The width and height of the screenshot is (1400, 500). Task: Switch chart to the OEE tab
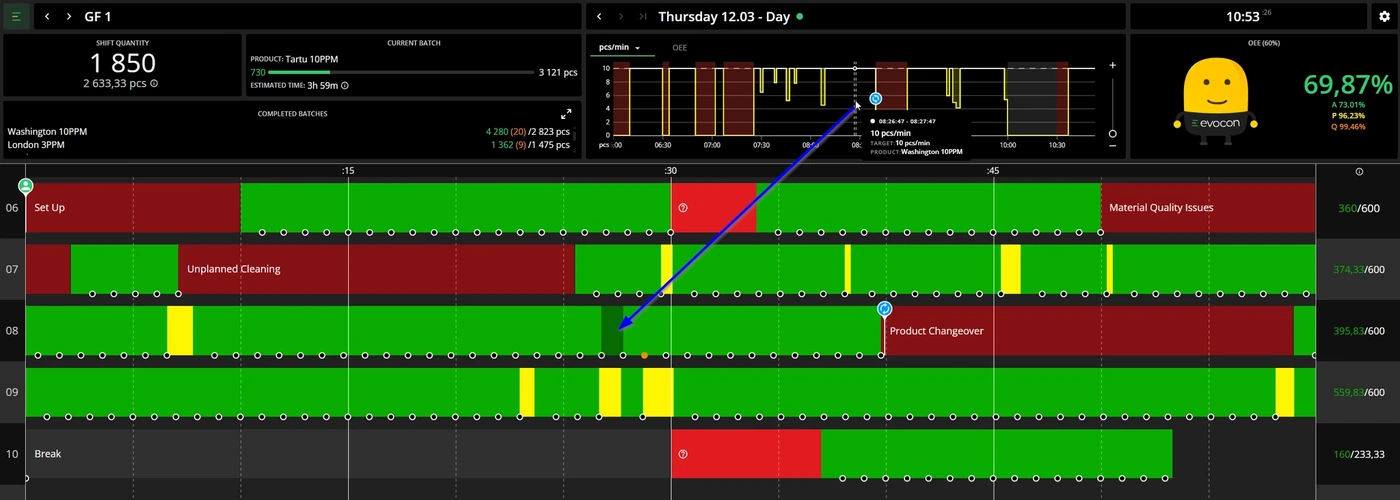pos(679,48)
